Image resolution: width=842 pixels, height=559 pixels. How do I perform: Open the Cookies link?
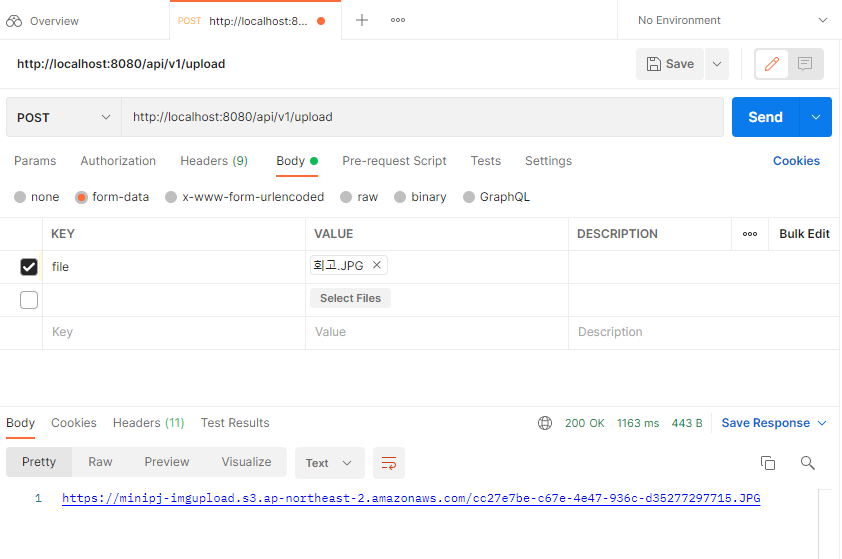point(796,161)
